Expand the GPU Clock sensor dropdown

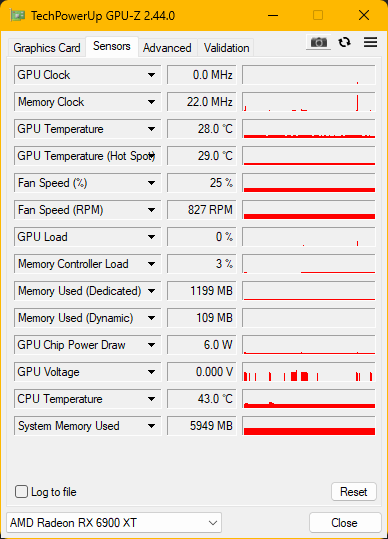[151, 75]
